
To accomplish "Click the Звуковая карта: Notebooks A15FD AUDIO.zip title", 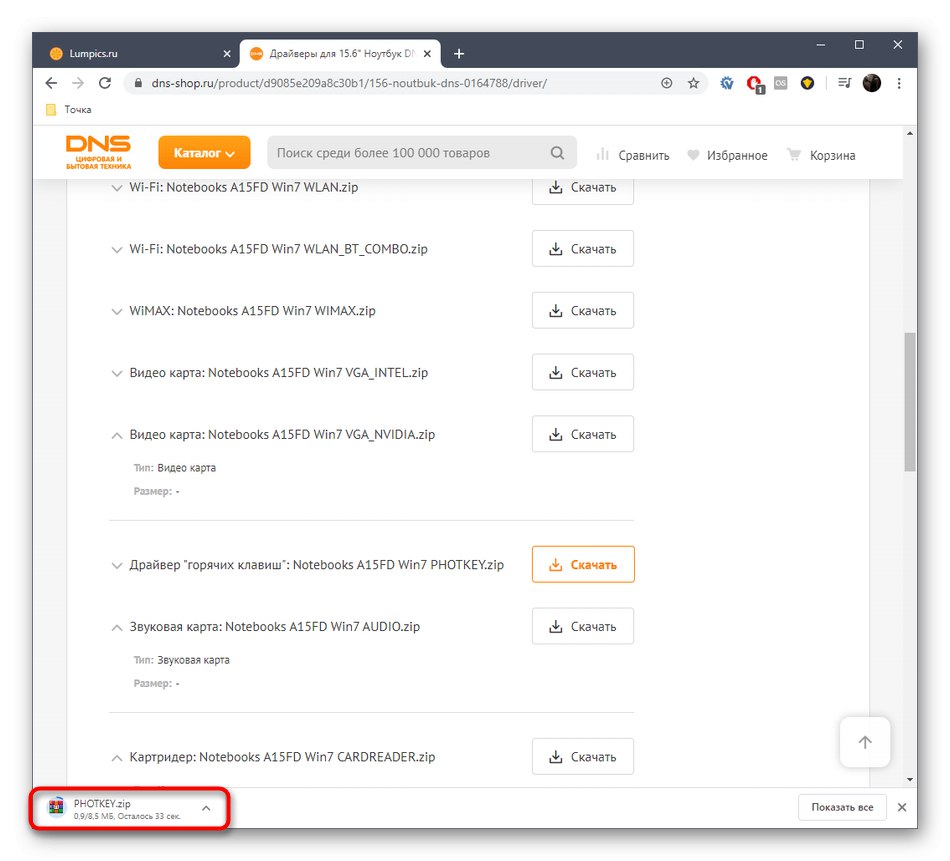I will coord(274,627).
